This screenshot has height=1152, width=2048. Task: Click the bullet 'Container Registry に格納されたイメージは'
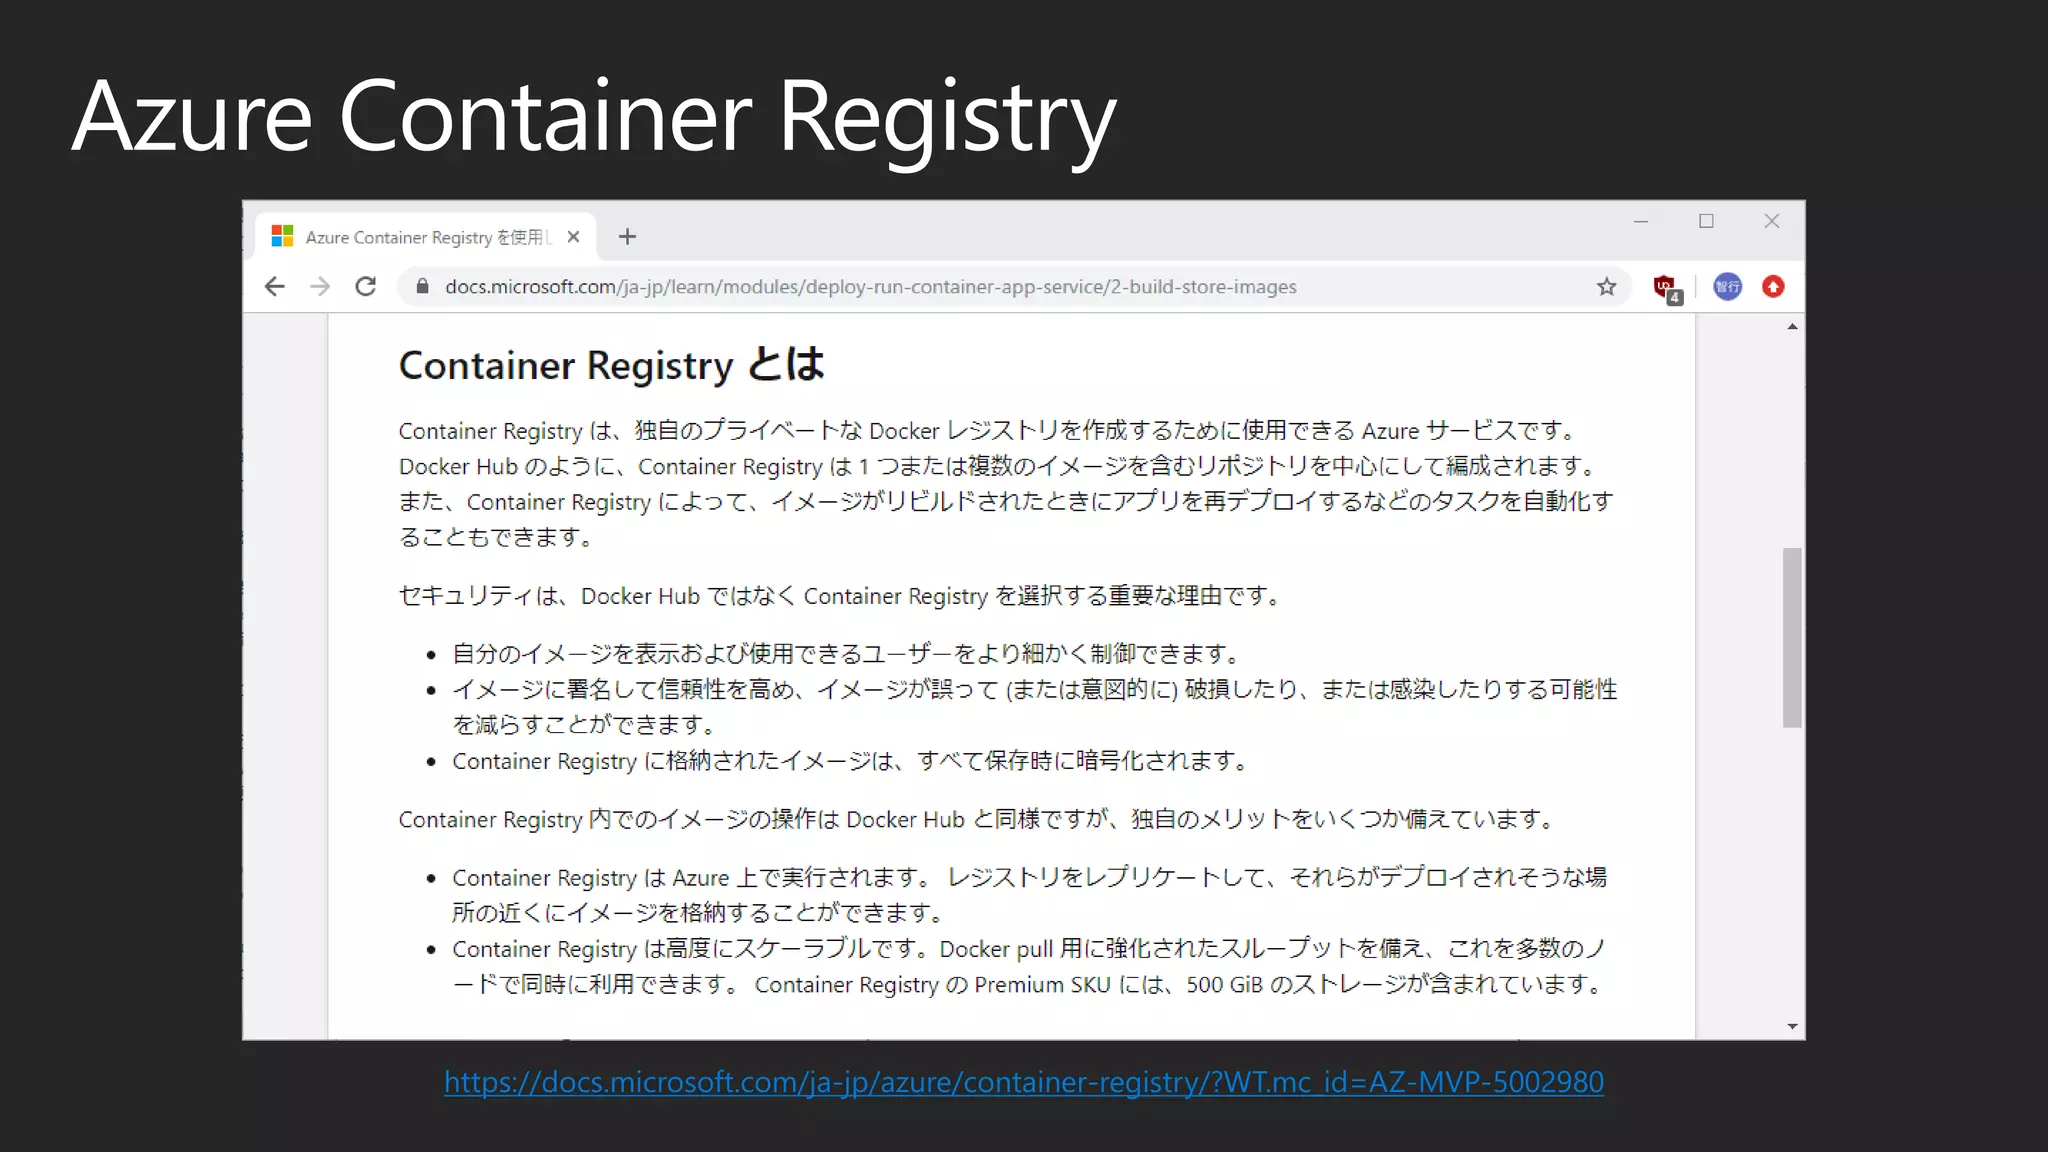(x=851, y=761)
